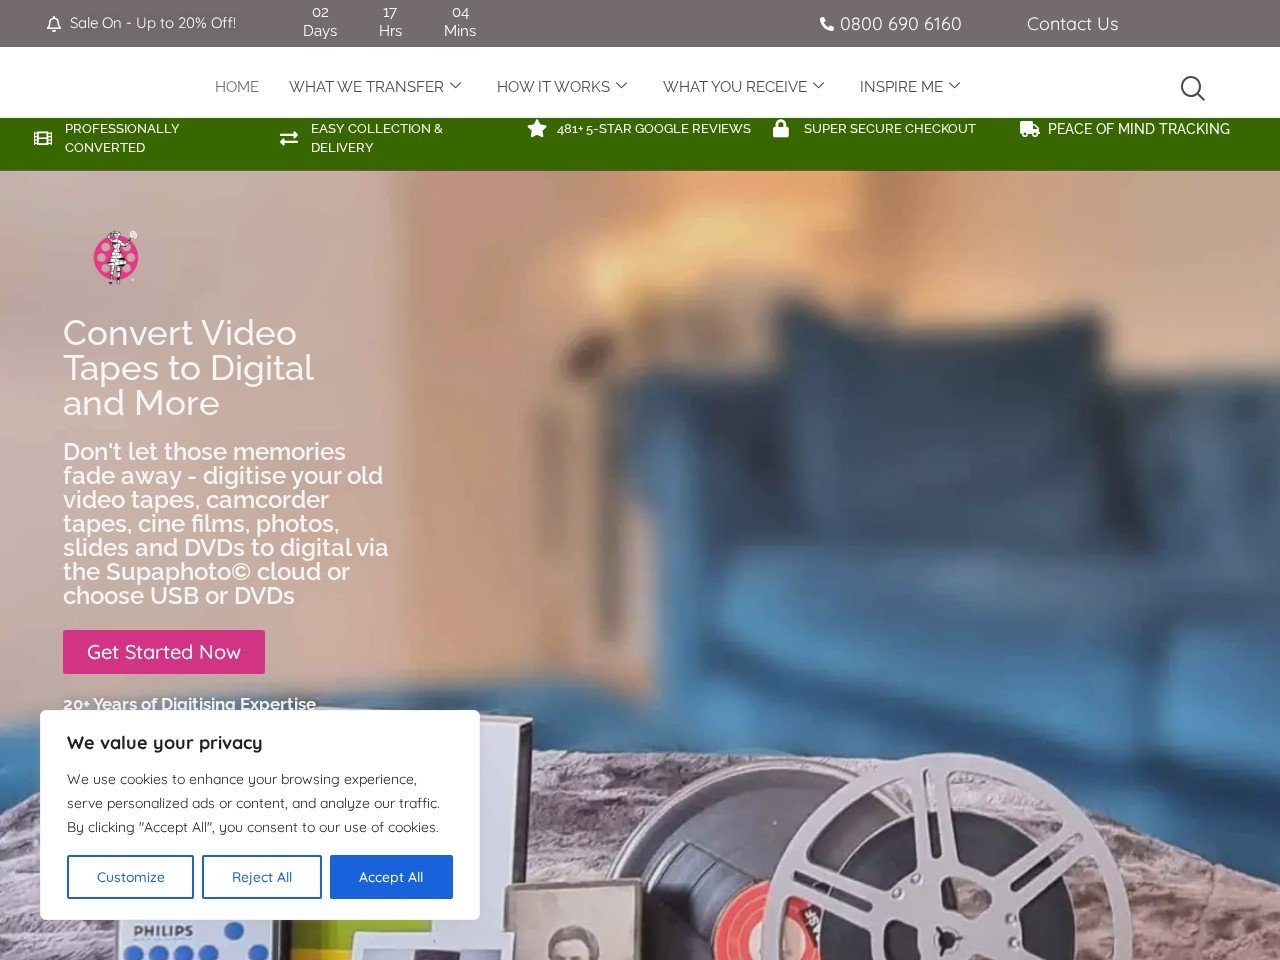Image resolution: width=1280 pixels, height=960 pixels.
Task: Open the Inspire Me dropdown chevron
Action: (954, 86)
